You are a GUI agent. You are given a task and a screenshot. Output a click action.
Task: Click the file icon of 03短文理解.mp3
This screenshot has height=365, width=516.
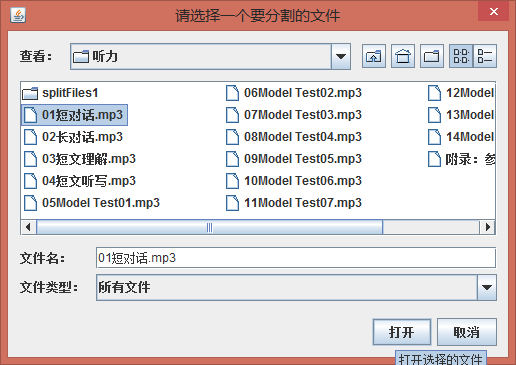pyautogui.click(x=31, y=159)
